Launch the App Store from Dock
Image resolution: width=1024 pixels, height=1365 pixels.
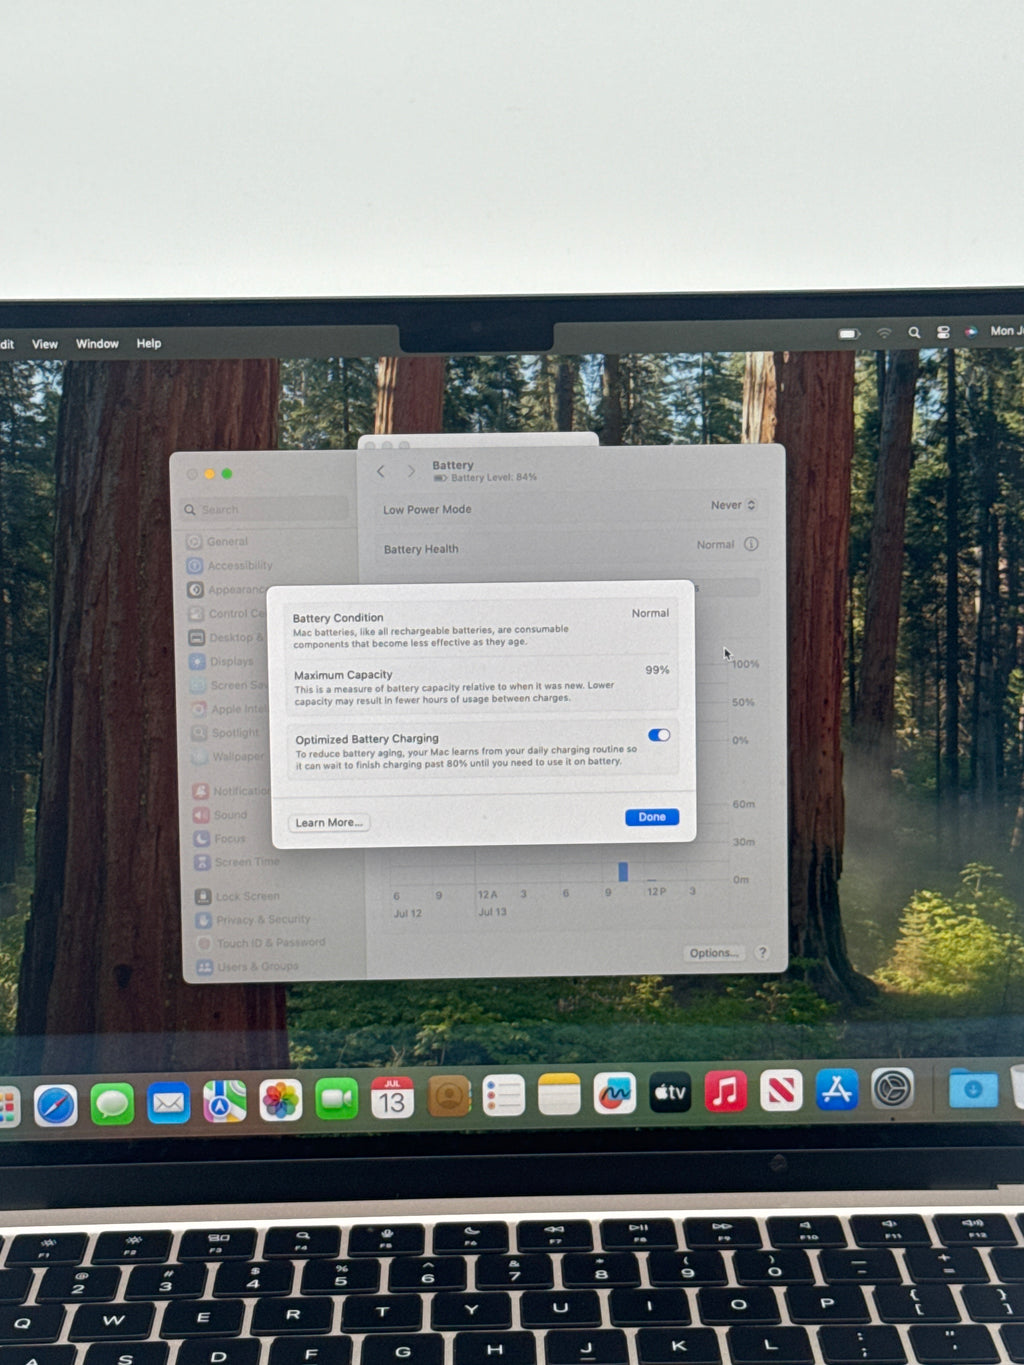[x=837, y=1090]
